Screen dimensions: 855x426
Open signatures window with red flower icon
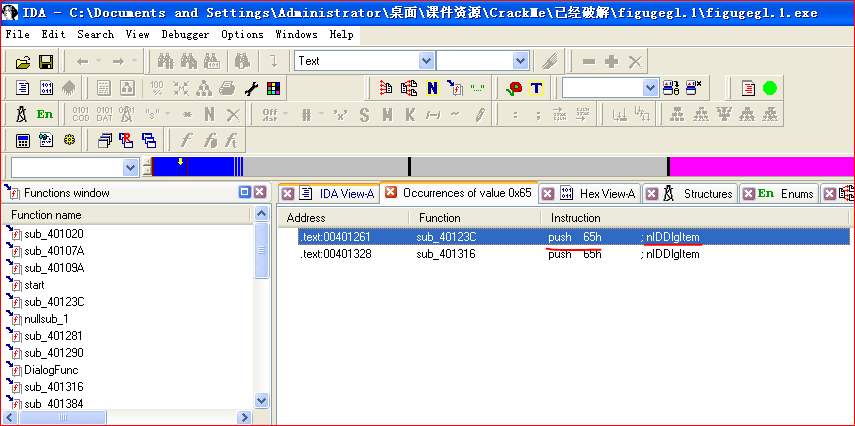[514, 88]
